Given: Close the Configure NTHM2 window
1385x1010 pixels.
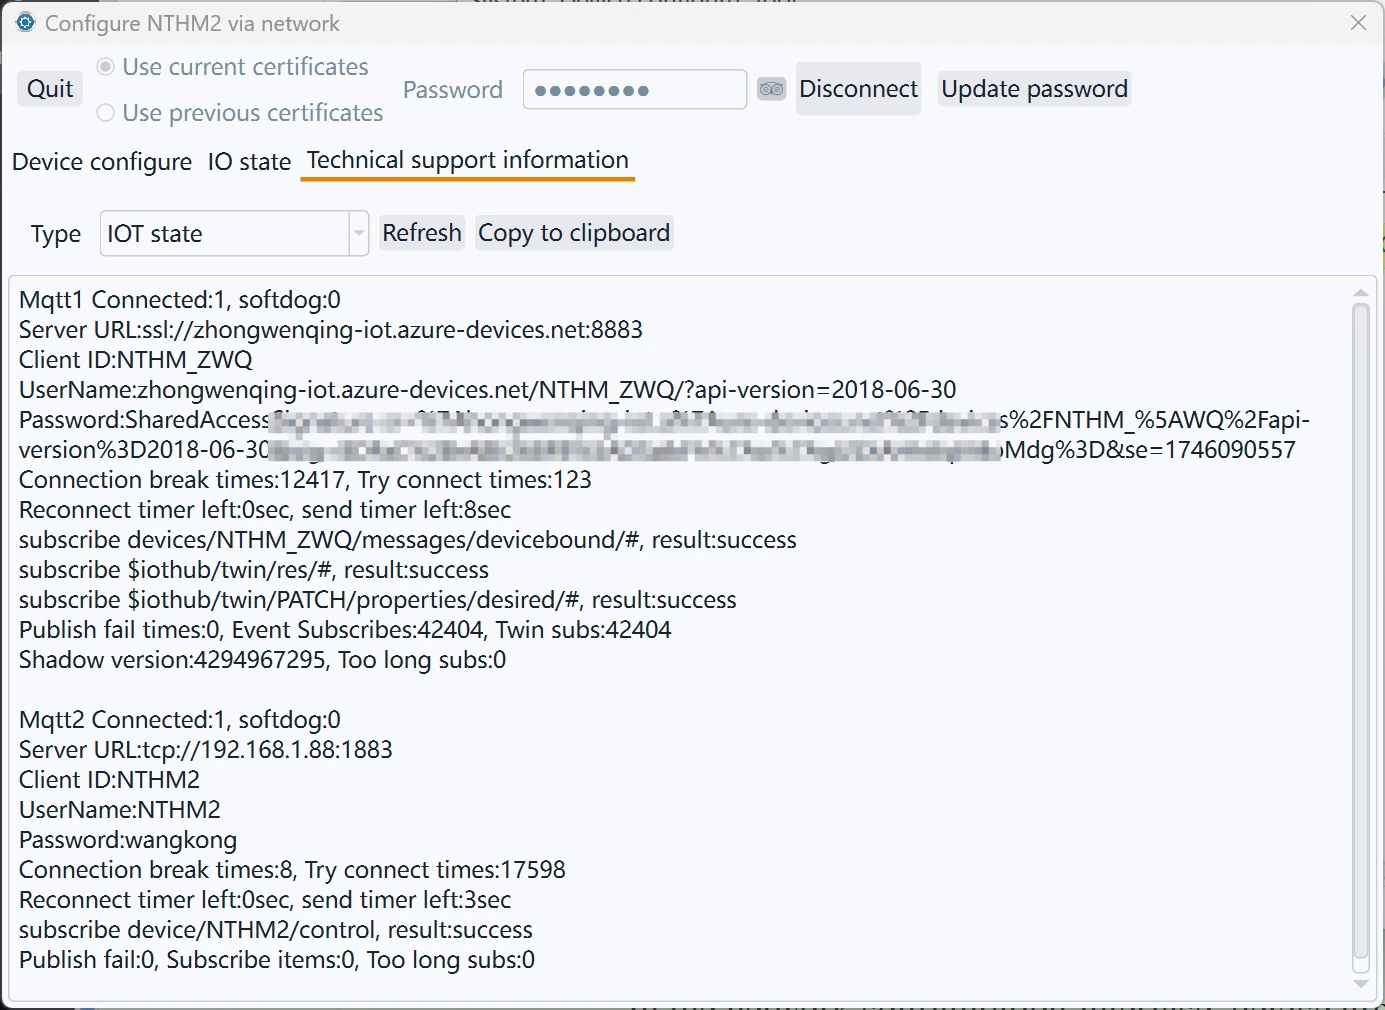Looking at the screenshot, I should coord(1358,22).
